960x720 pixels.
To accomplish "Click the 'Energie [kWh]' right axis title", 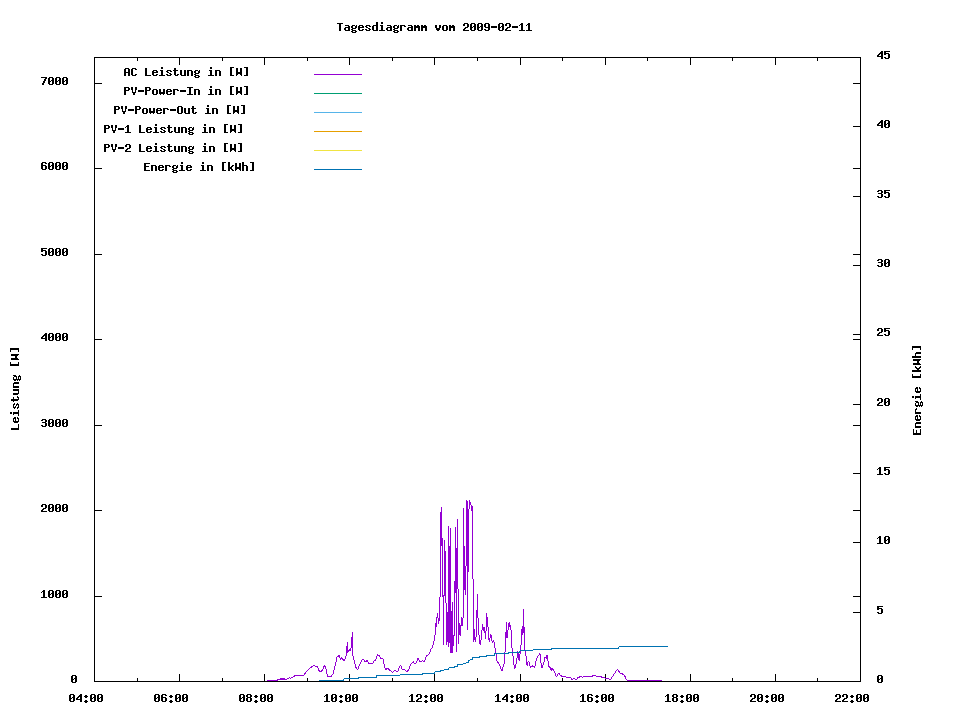I will pos(917,390).
